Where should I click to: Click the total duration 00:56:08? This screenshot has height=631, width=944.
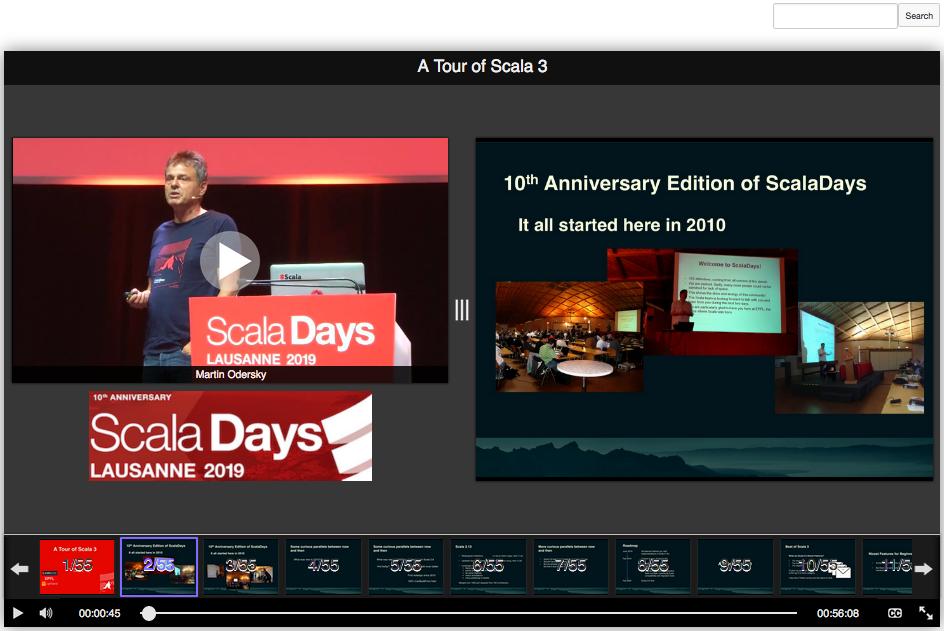tap(837, 613)
